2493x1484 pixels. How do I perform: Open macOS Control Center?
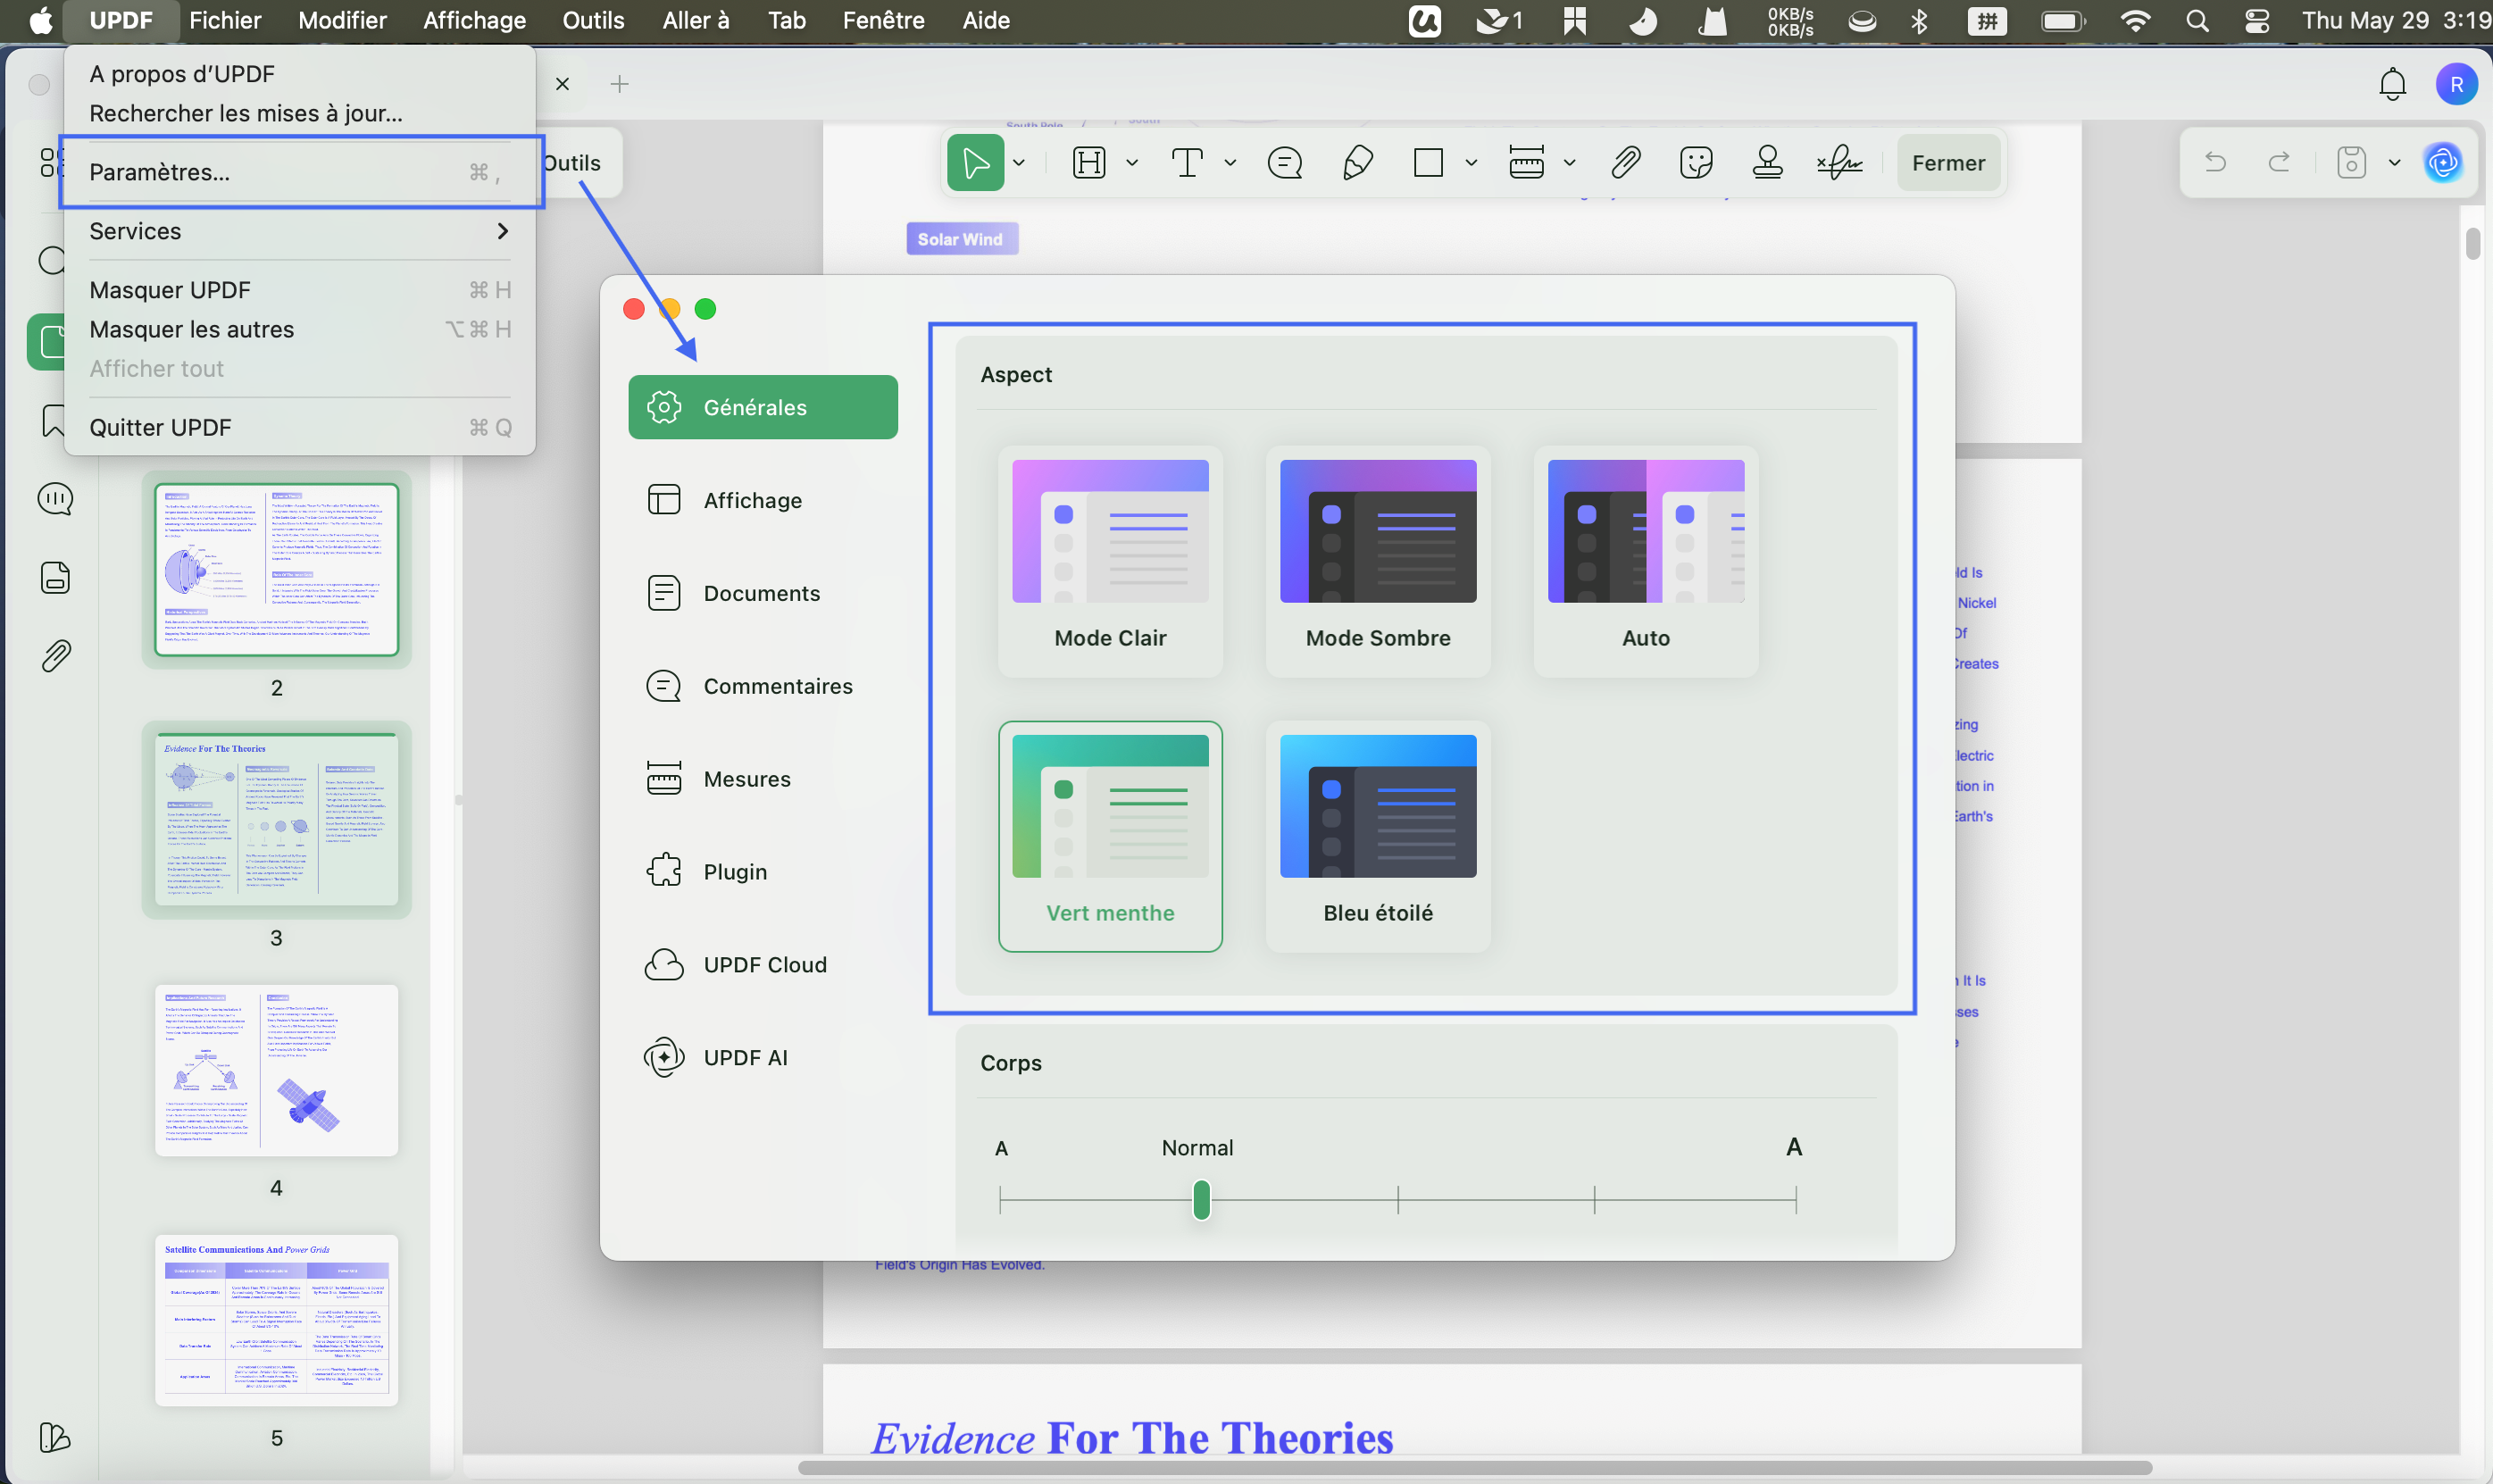point(2256,21)
